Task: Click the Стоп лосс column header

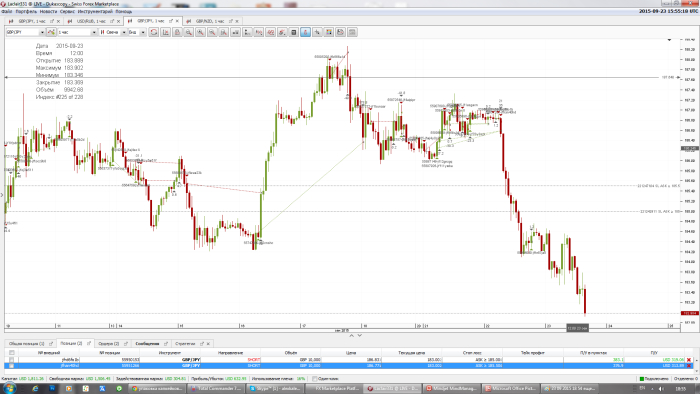Action: point(472,353)
